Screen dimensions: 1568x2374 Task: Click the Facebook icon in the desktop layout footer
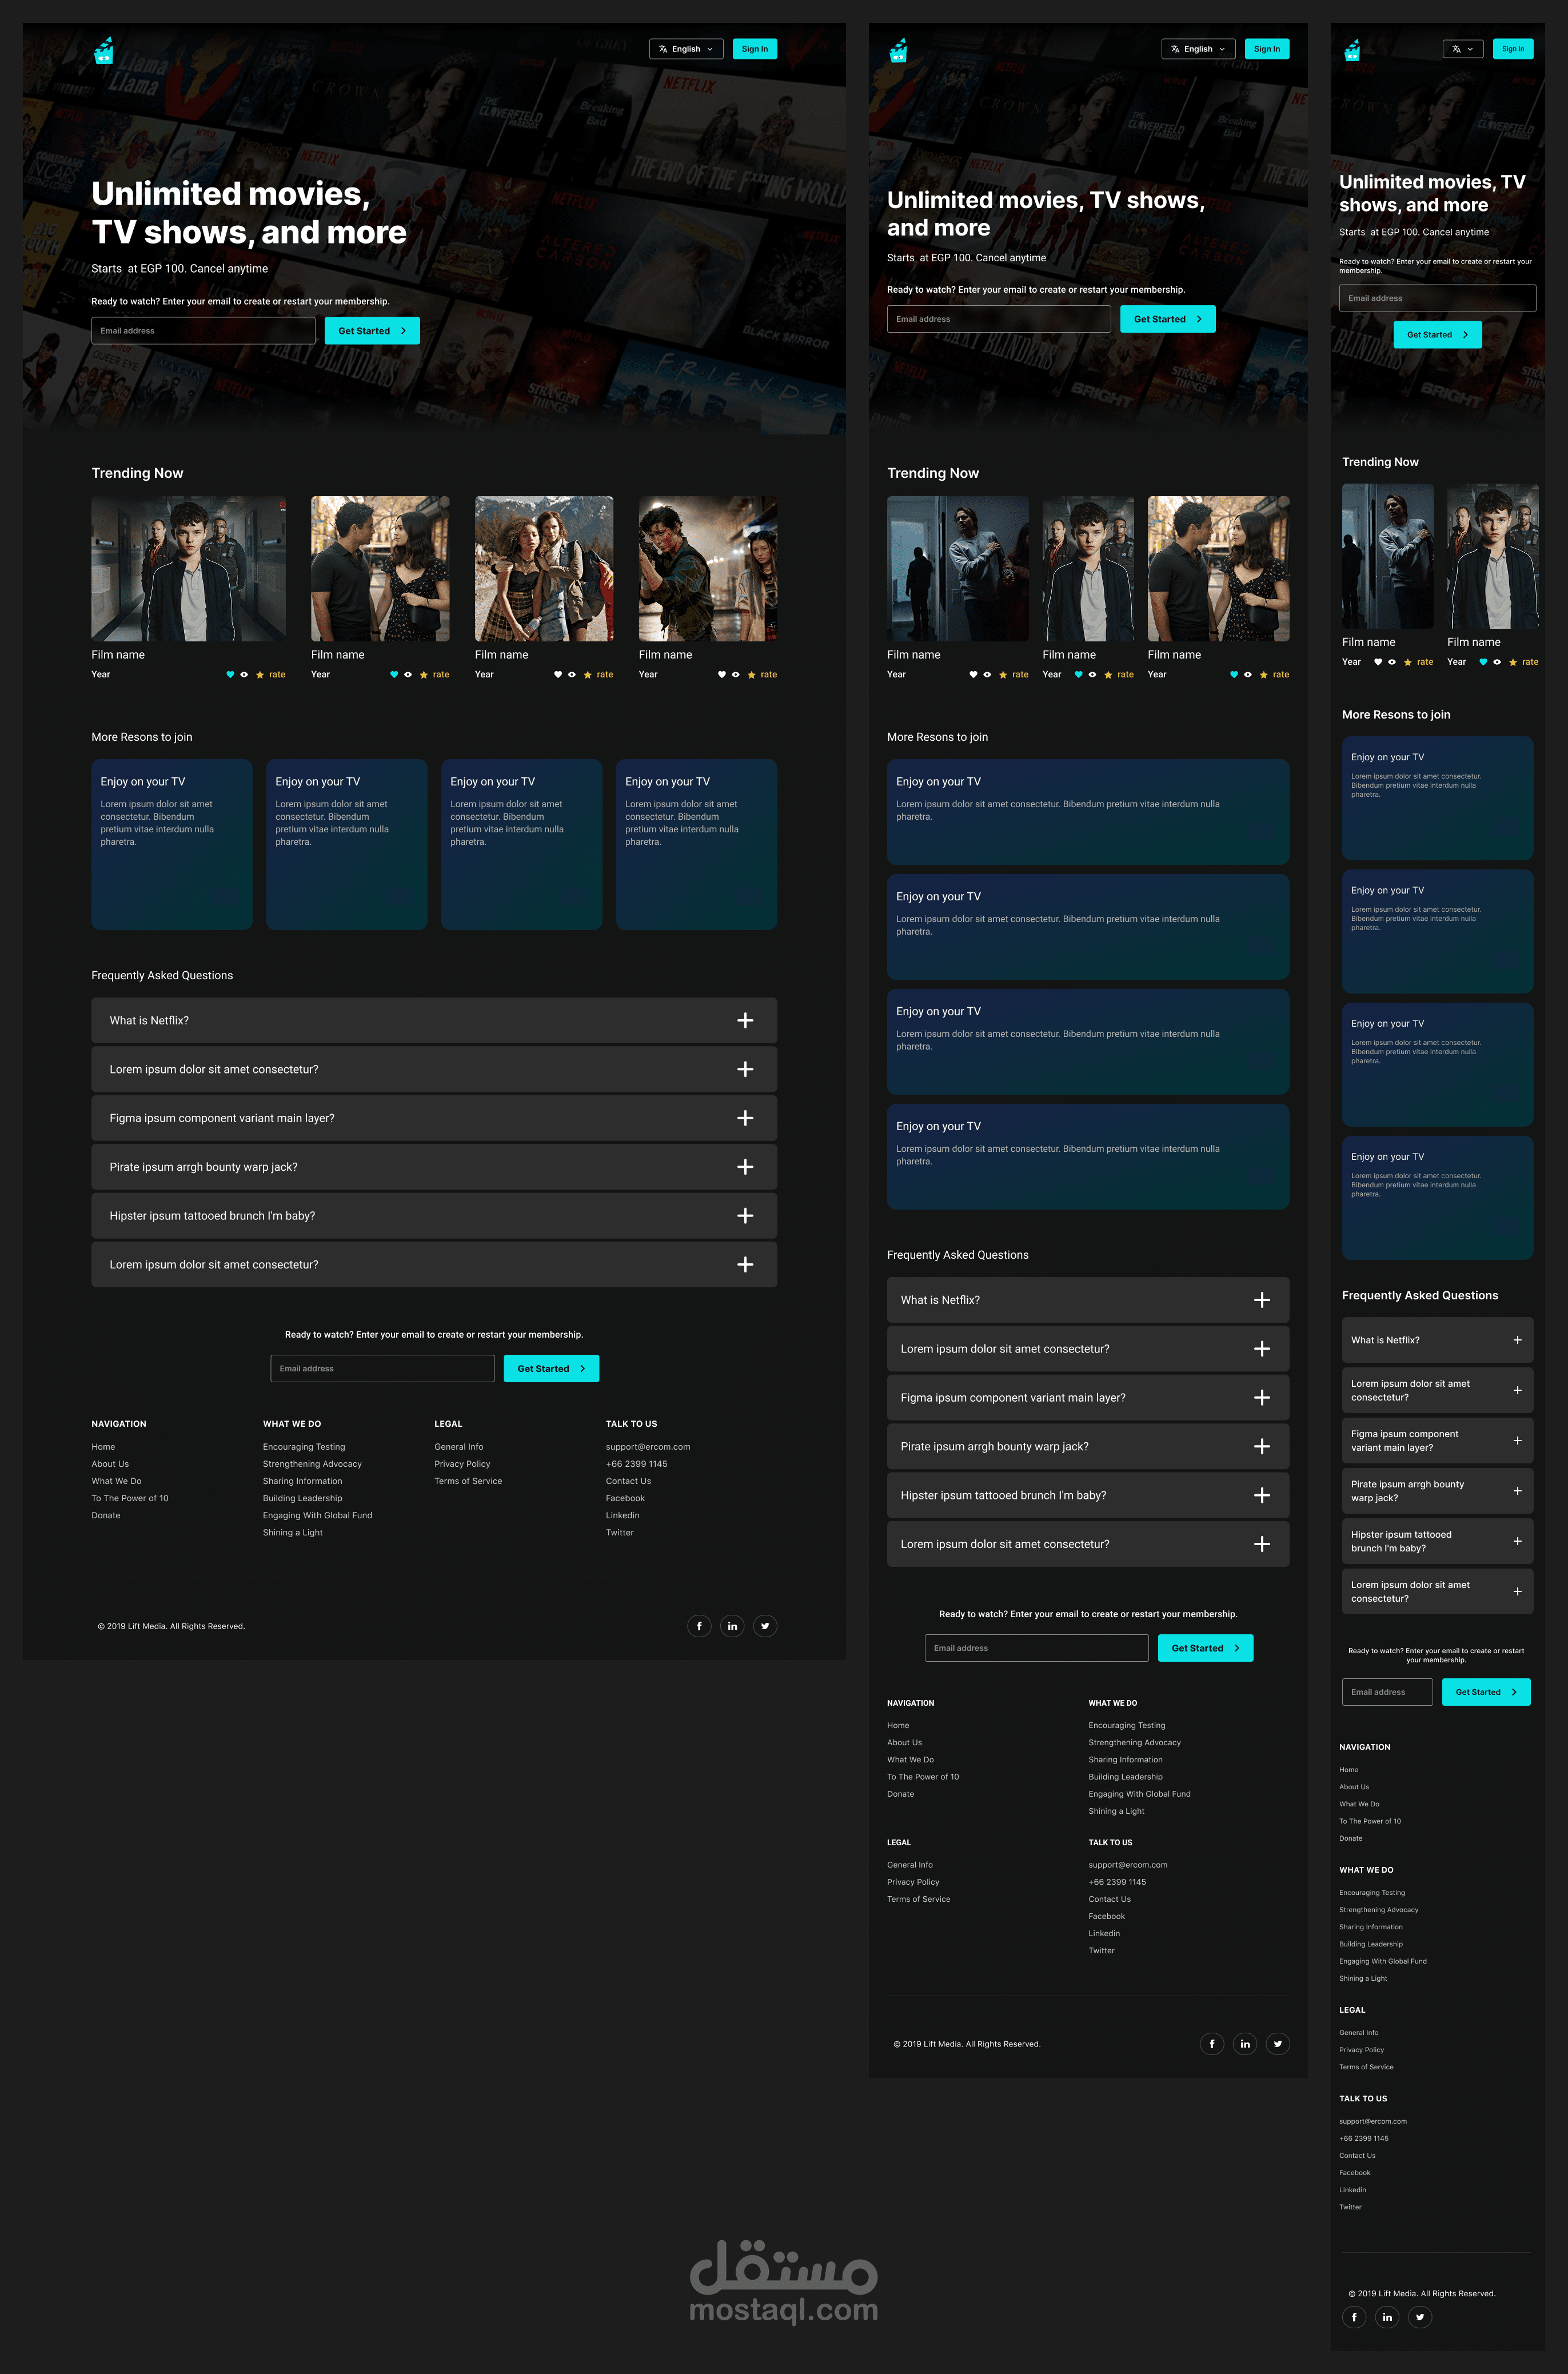tap(699, 1626)
